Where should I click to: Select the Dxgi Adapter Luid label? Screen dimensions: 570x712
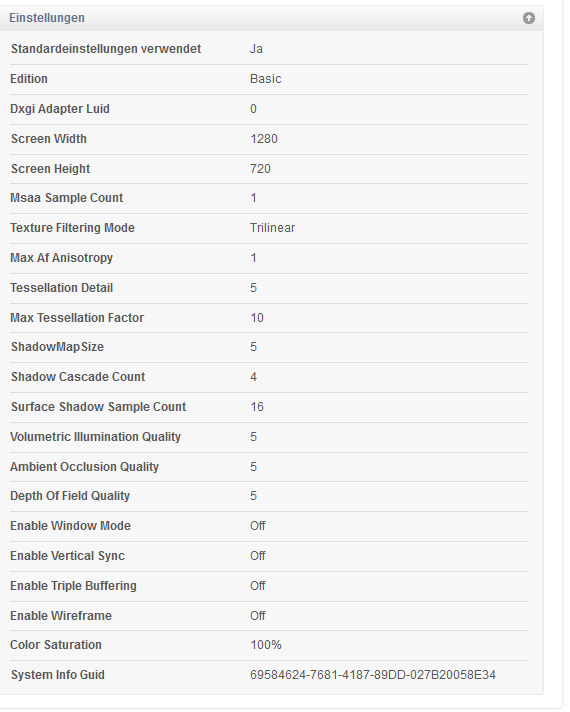tap(60, 109)
